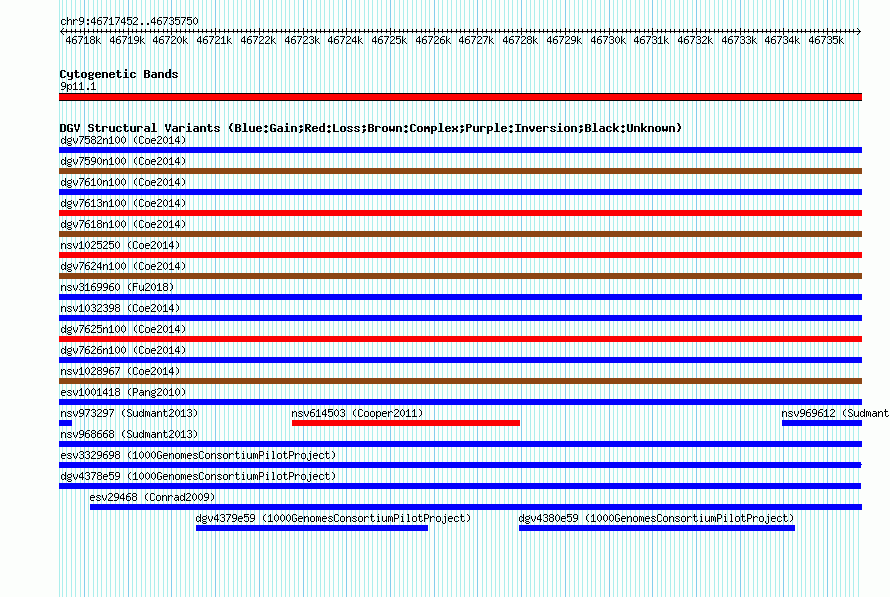Click the 46735k ruler tick label
Viewport: 890px width, 597px height.
pos(826,40)
